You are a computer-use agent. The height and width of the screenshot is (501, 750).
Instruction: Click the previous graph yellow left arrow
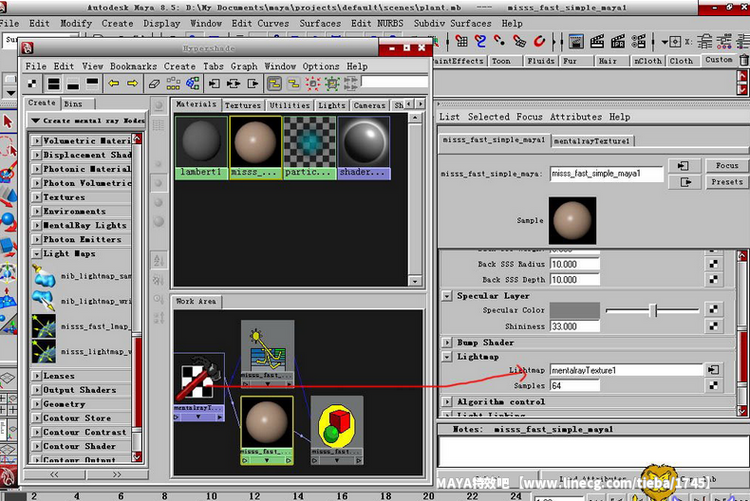[113, 84]
